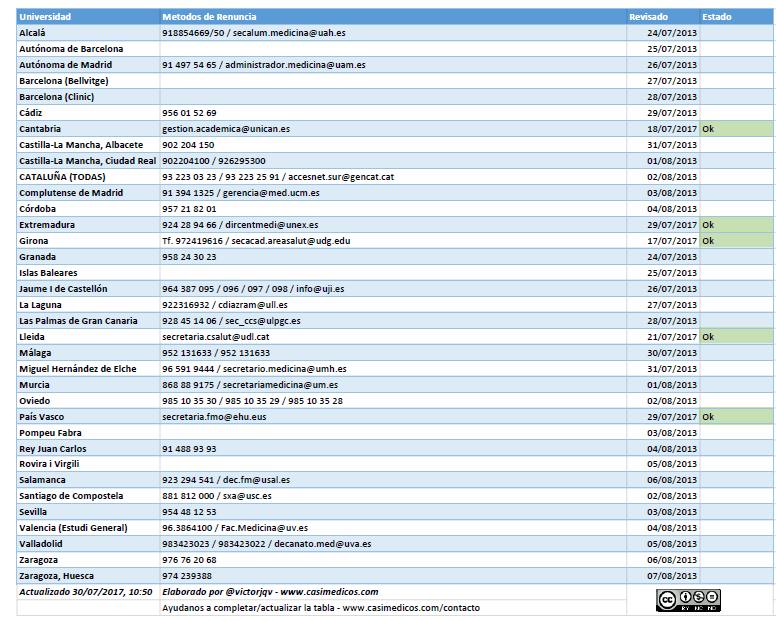776x621 pixels.
Task: Click the secalum.medicina@uah.es contact cell
Action: coord(393,33)
